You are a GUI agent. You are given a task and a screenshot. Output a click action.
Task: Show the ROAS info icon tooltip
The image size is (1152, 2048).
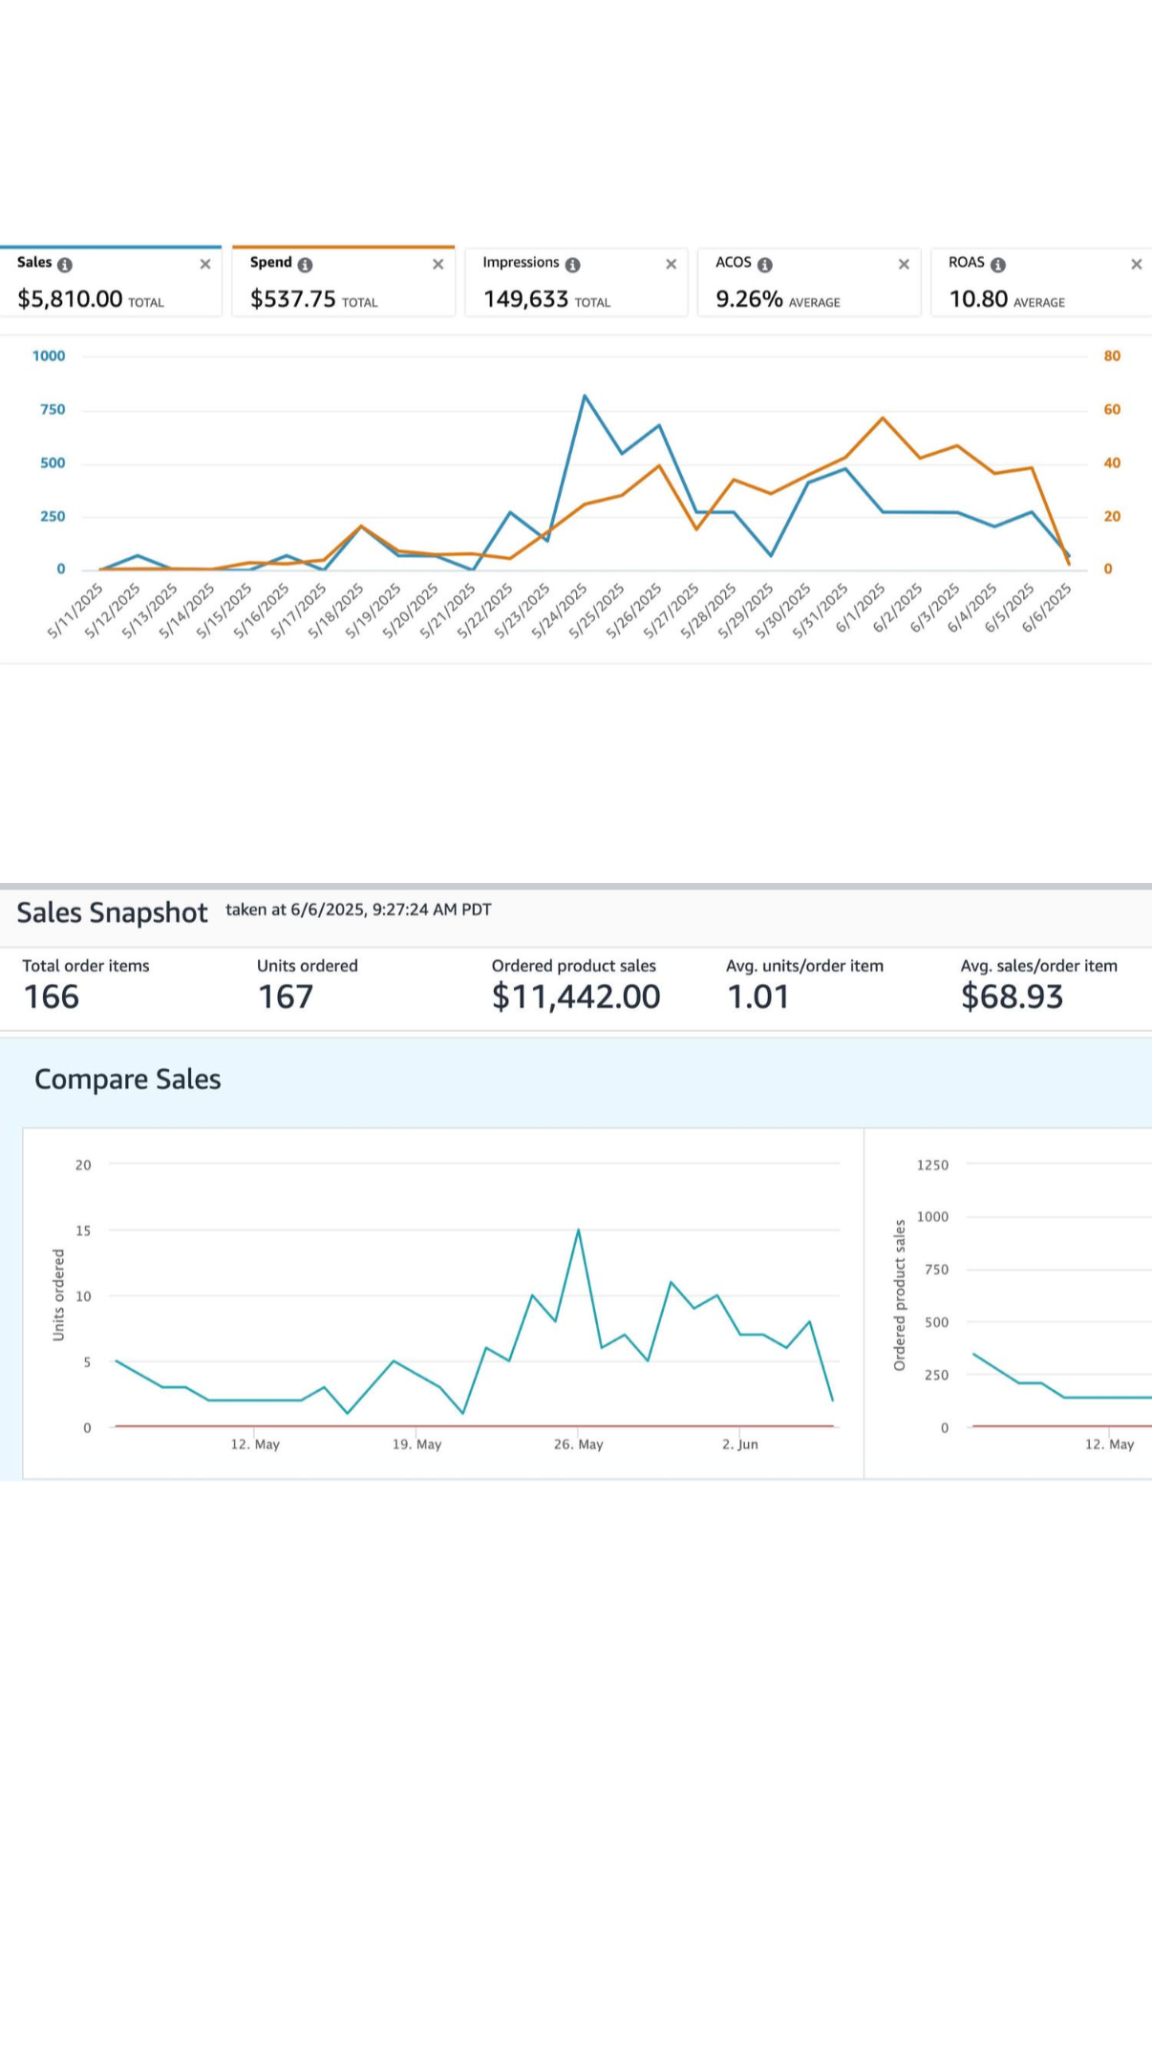pos(998,265)
